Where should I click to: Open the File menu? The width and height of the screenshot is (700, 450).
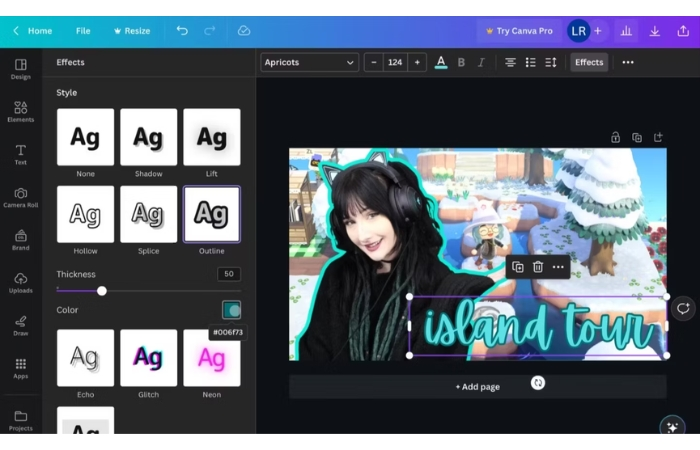pyautogui.click(x=83, y=31)
